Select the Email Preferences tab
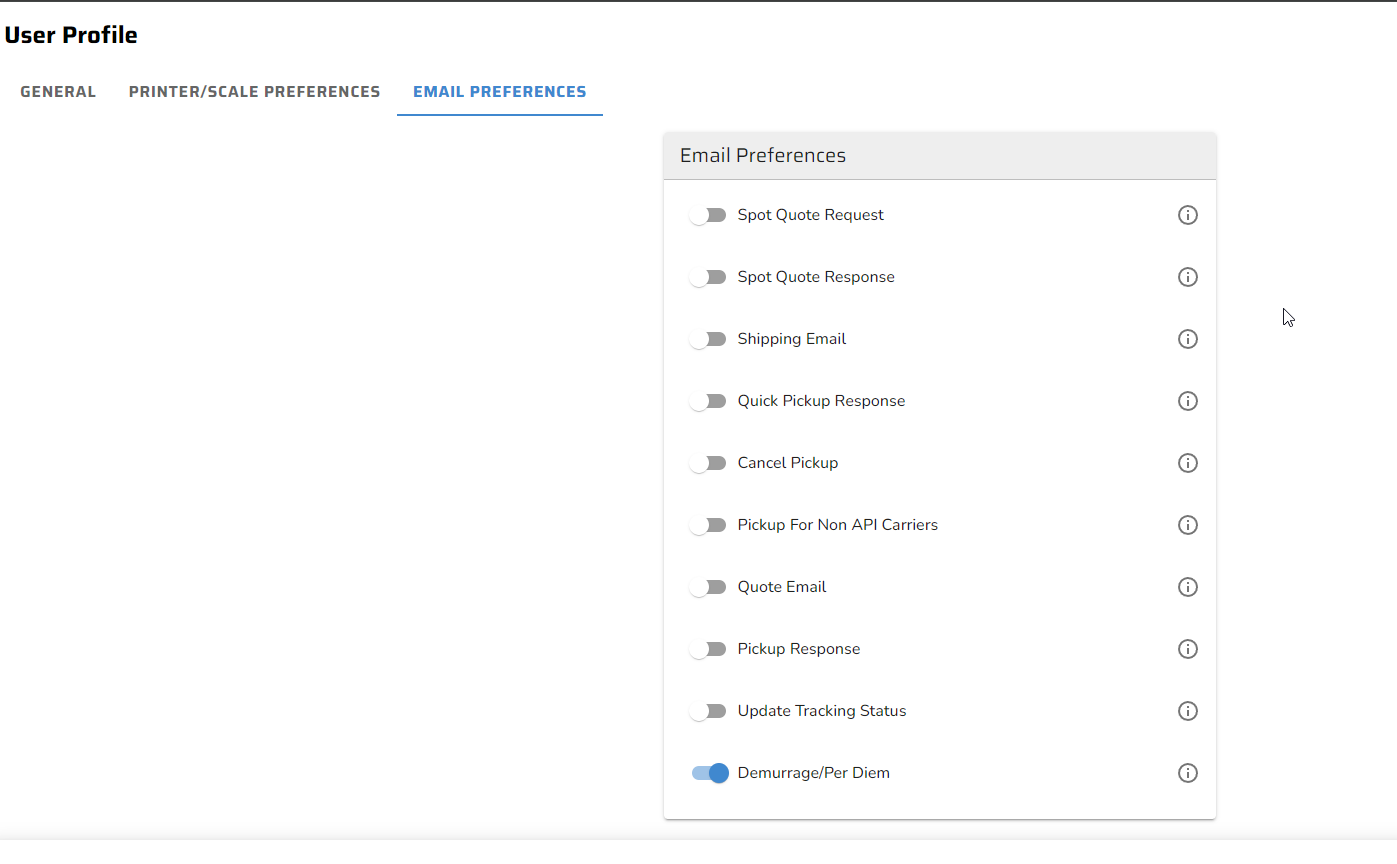 [500, 92]
